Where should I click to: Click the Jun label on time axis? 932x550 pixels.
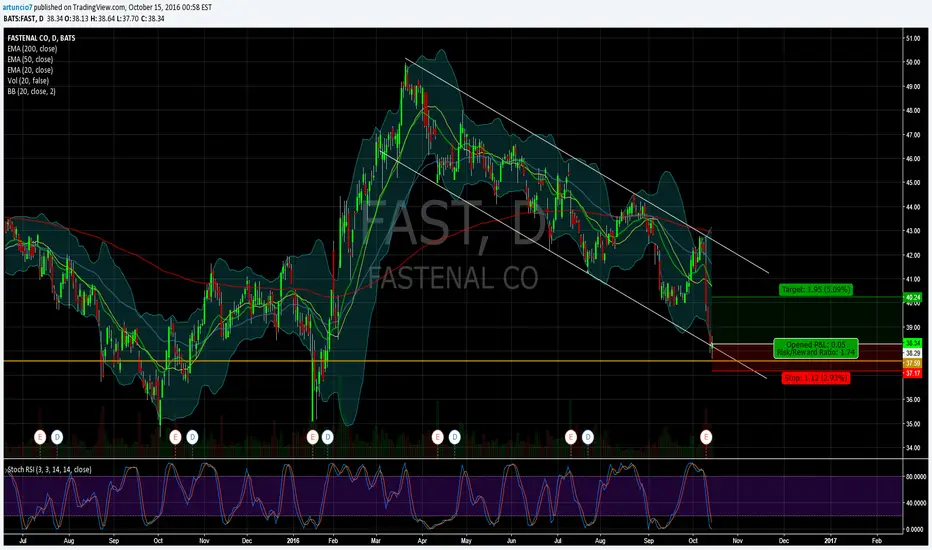coord(511,541)
